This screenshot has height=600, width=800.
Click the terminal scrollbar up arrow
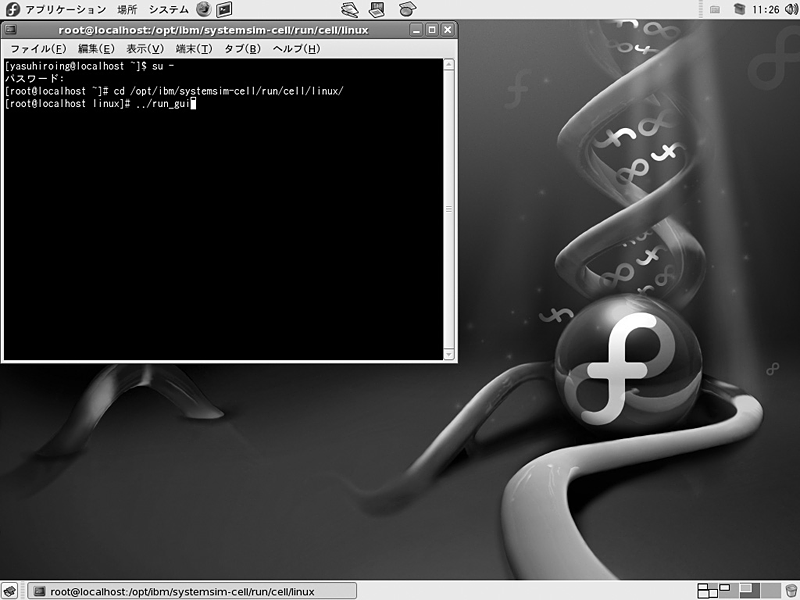(449, 64)
